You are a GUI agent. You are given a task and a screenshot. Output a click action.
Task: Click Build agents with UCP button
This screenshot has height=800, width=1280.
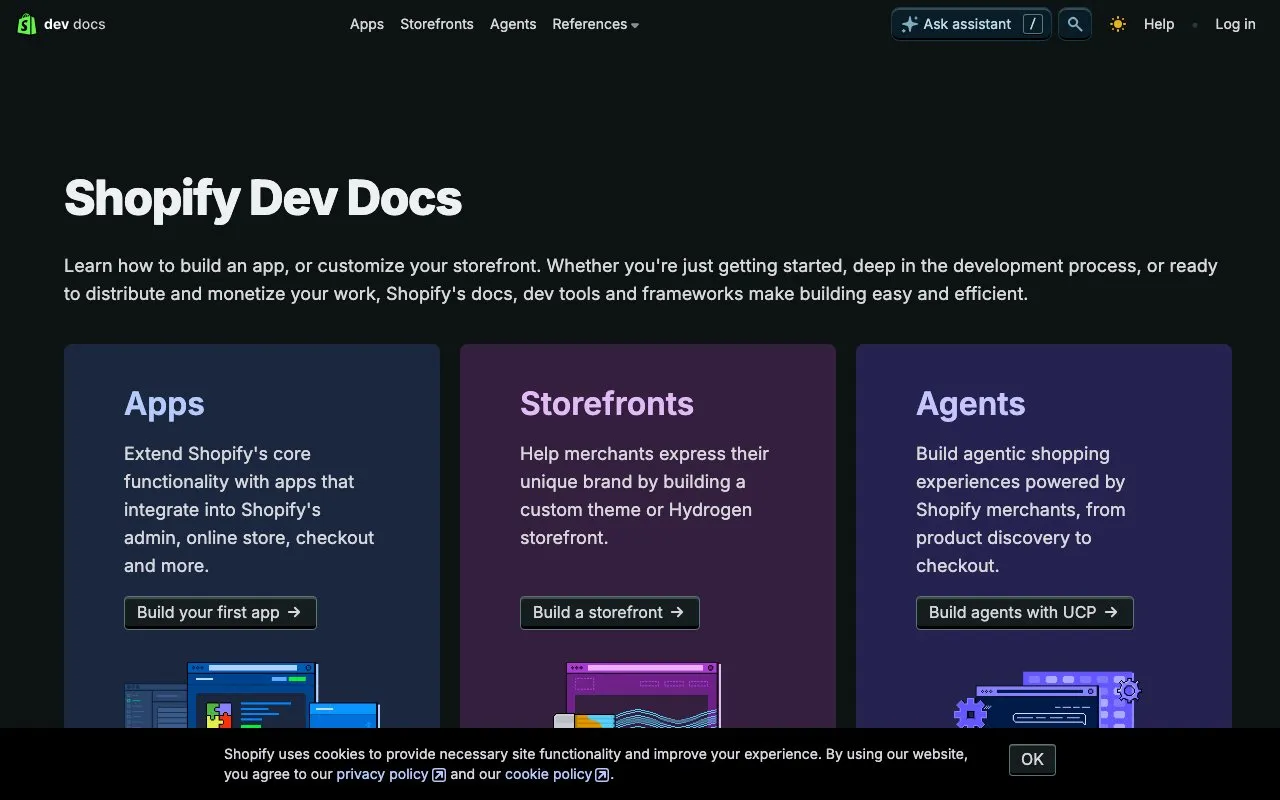(1025, 613)
